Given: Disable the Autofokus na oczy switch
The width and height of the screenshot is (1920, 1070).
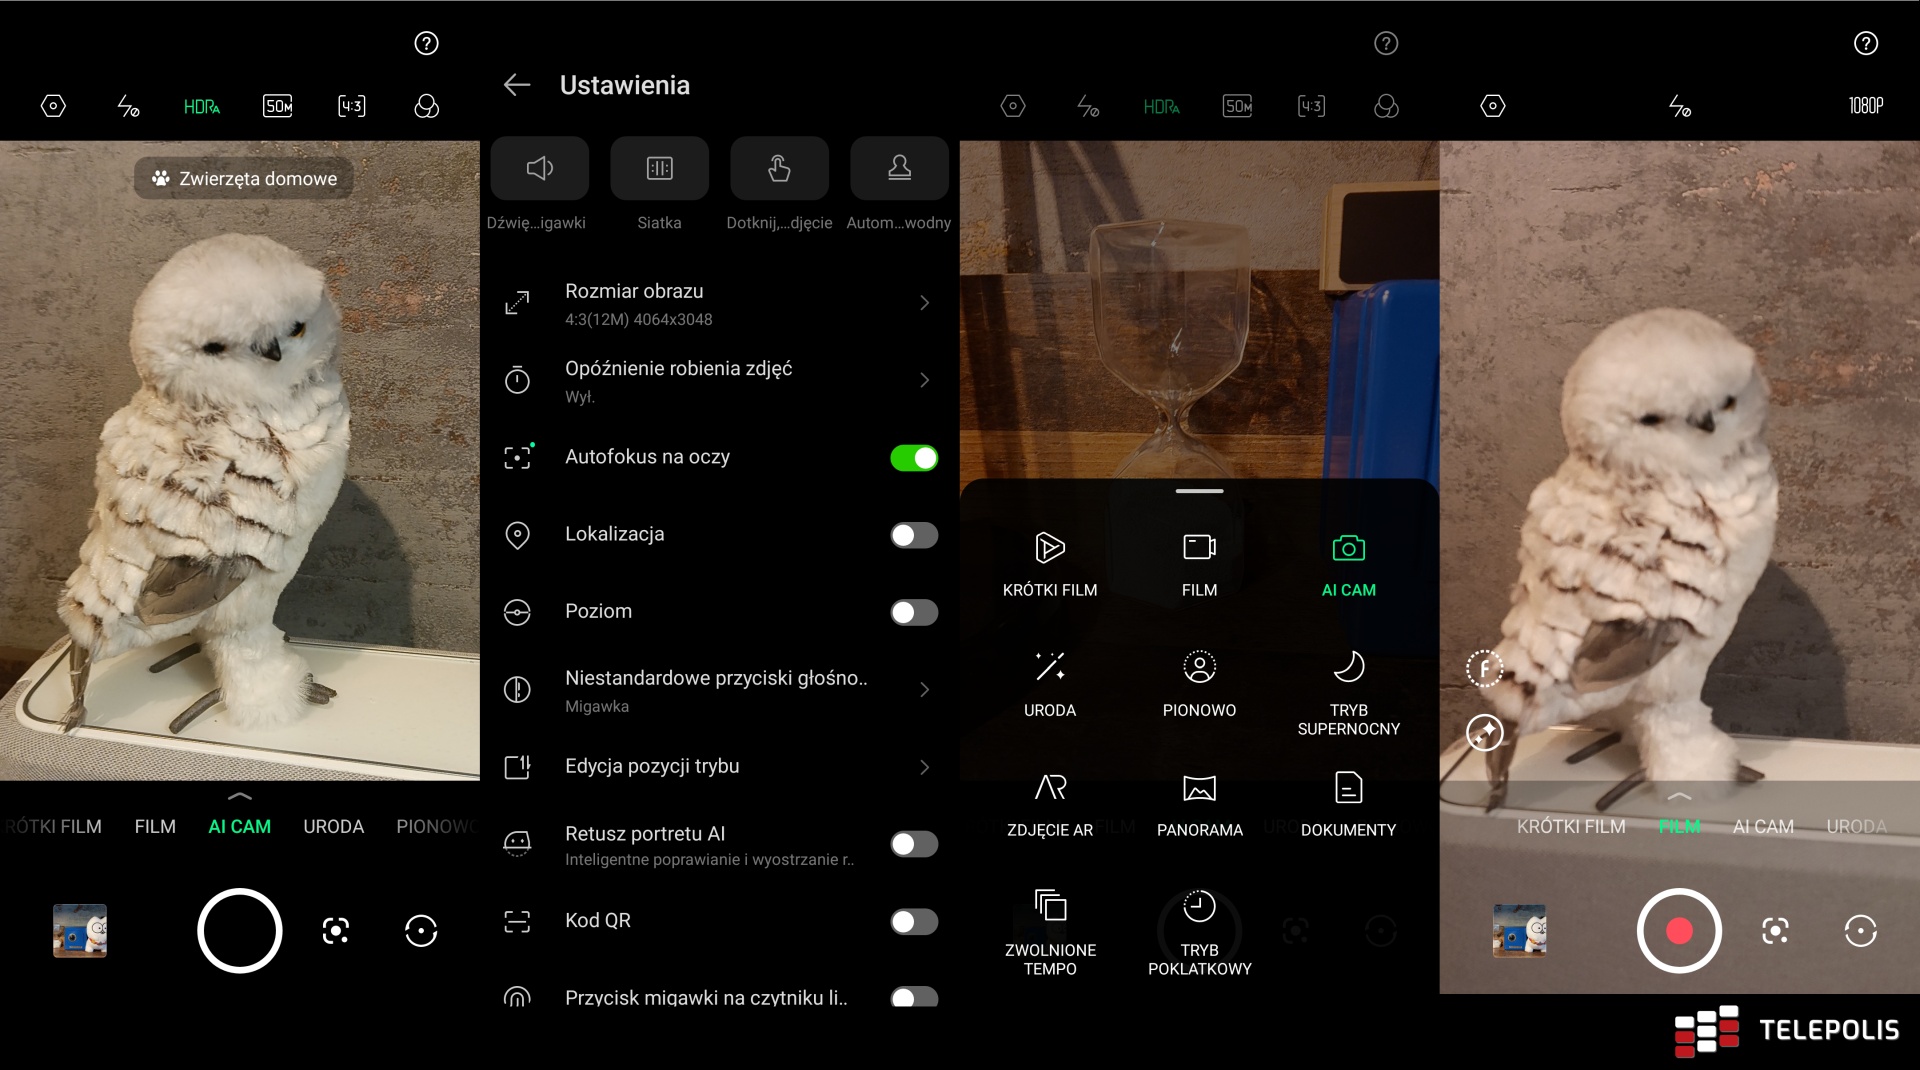Looking at the screenshot, I should click(914, 458).
